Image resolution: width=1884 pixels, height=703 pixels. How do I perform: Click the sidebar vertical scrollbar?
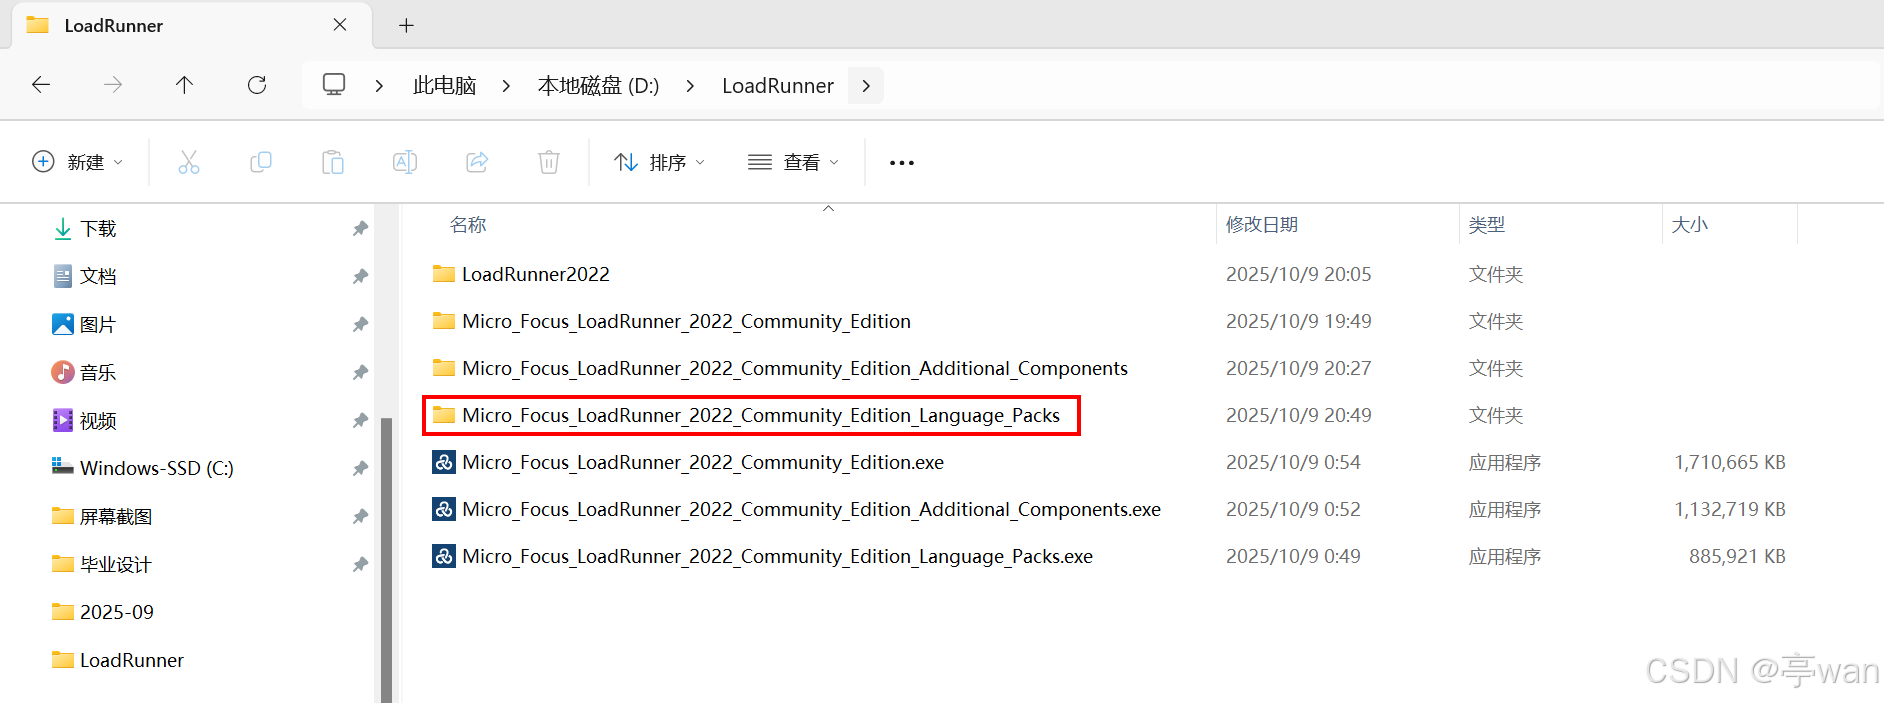pos(387,560)
